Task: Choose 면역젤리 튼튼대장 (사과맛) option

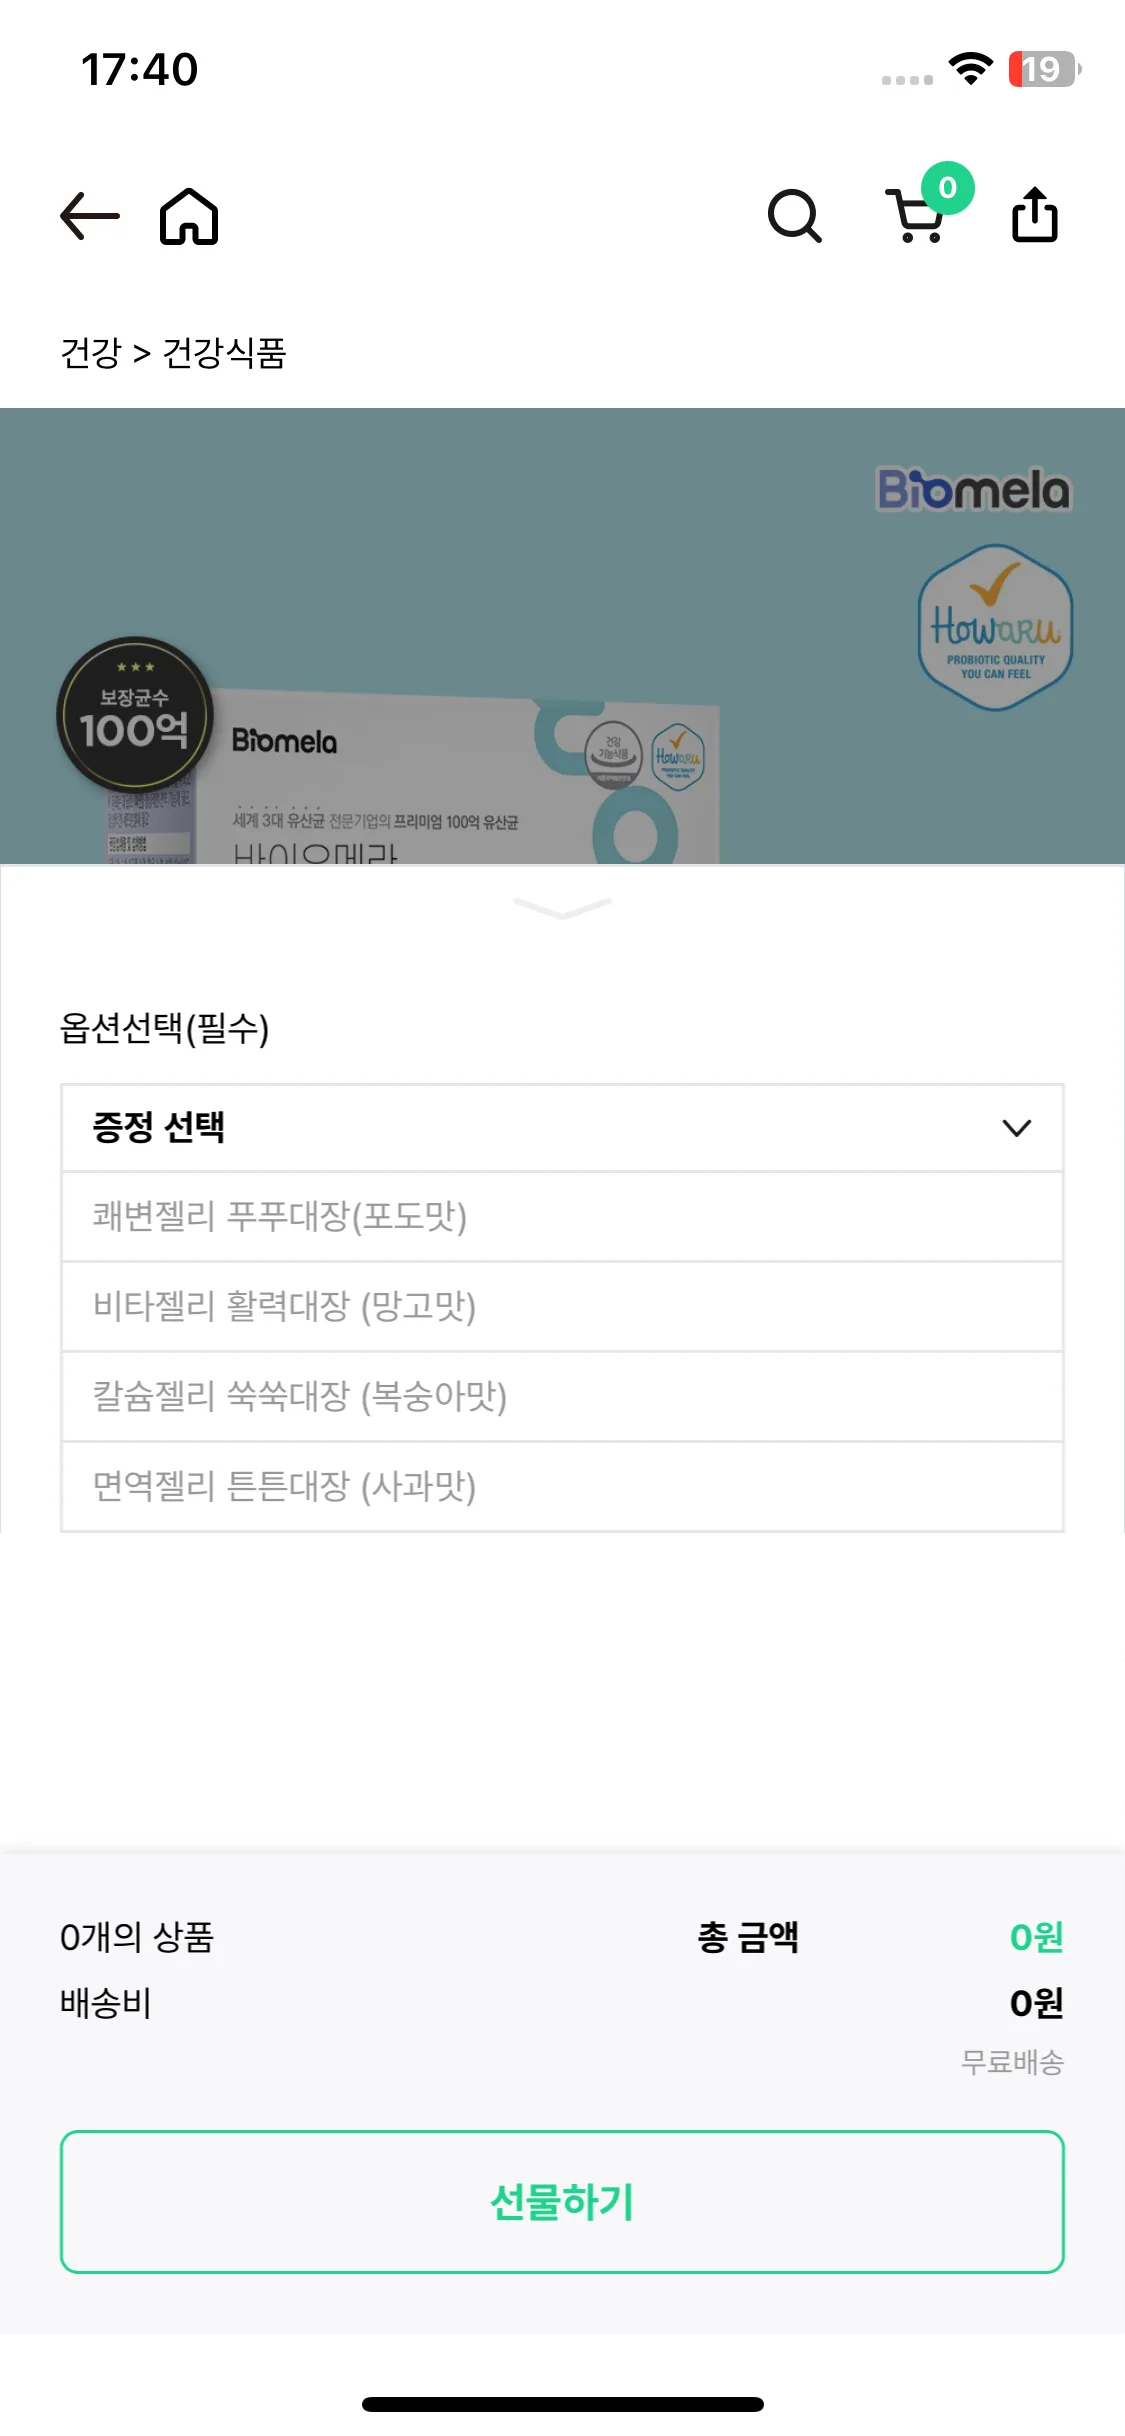Action: pos(562,1487)
